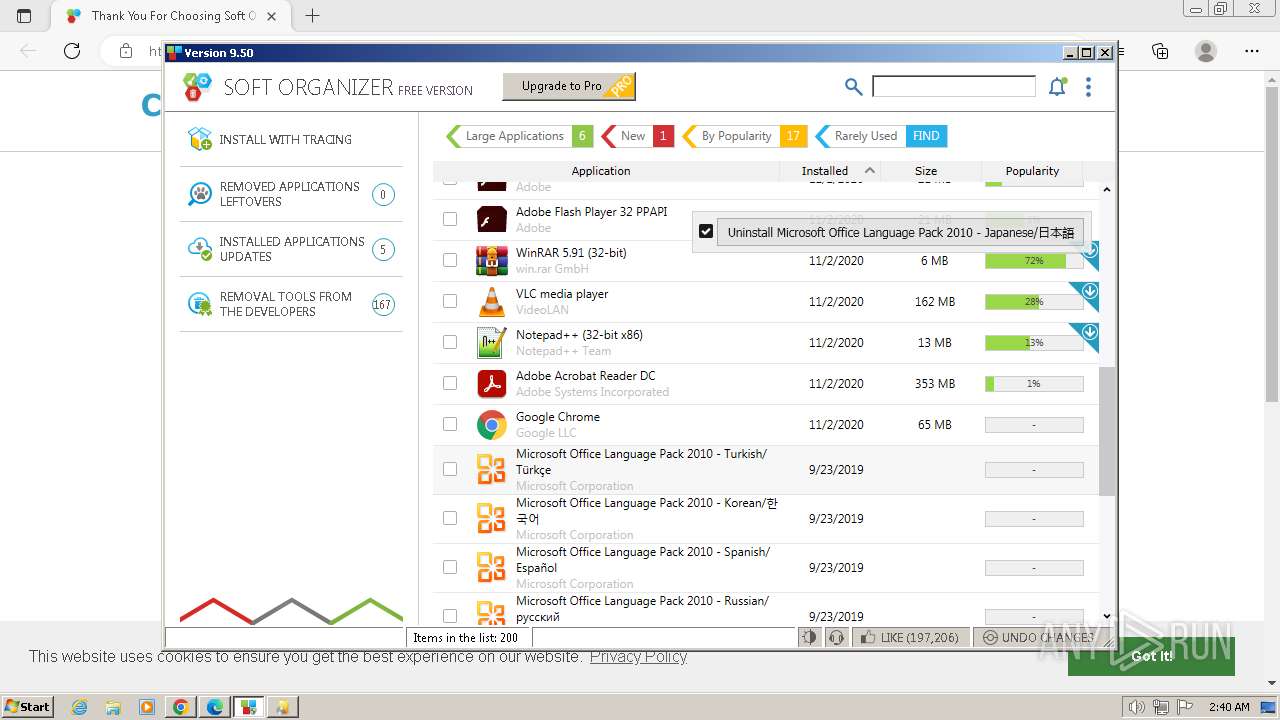The image size is (1280, 720).
Task: Click the search magnifier icon in Soft Organizer
Action: pos(853,87)
